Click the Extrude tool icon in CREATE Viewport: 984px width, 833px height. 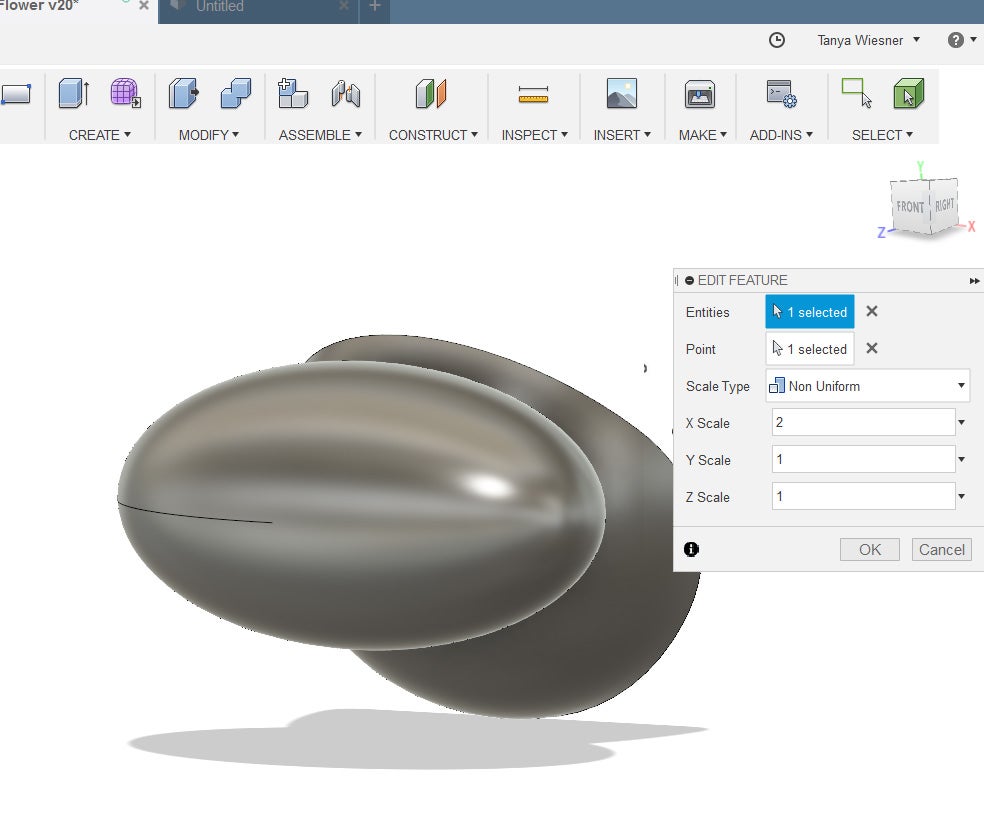(74, 94)
